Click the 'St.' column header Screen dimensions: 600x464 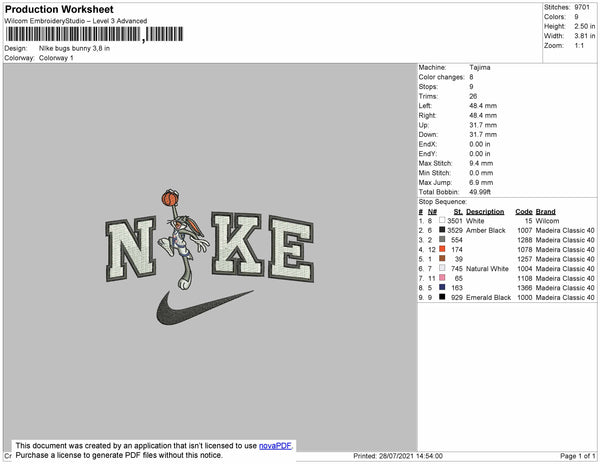point(458,212)
